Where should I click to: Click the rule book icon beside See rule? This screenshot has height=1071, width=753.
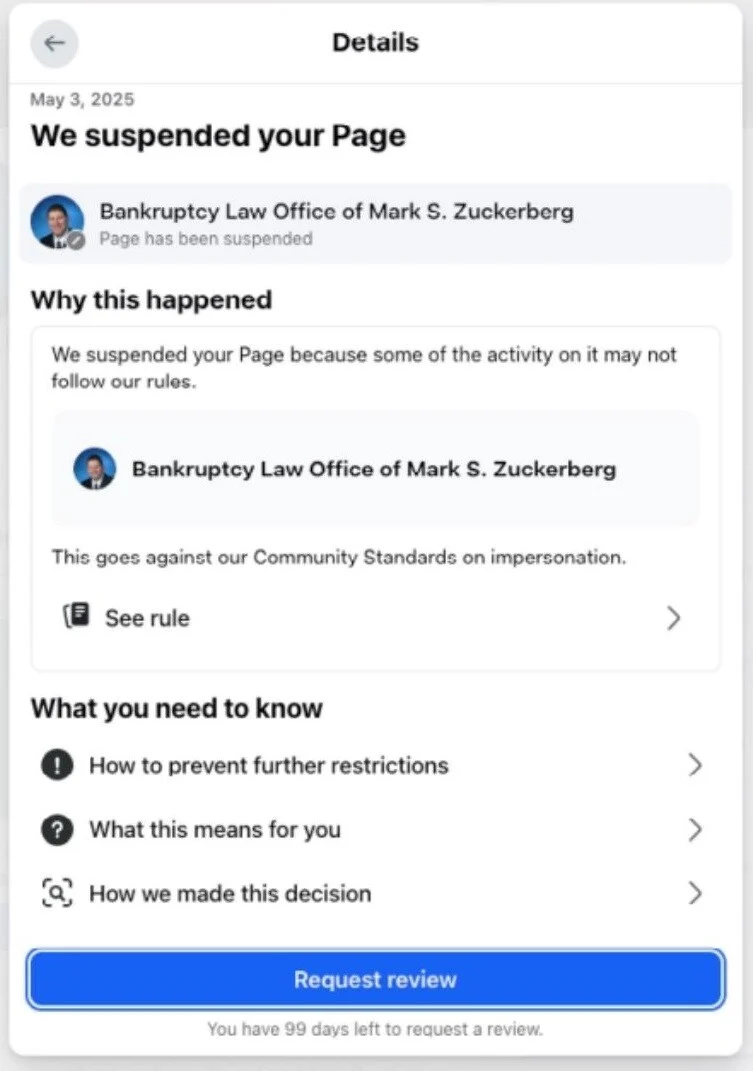(77, 616)
